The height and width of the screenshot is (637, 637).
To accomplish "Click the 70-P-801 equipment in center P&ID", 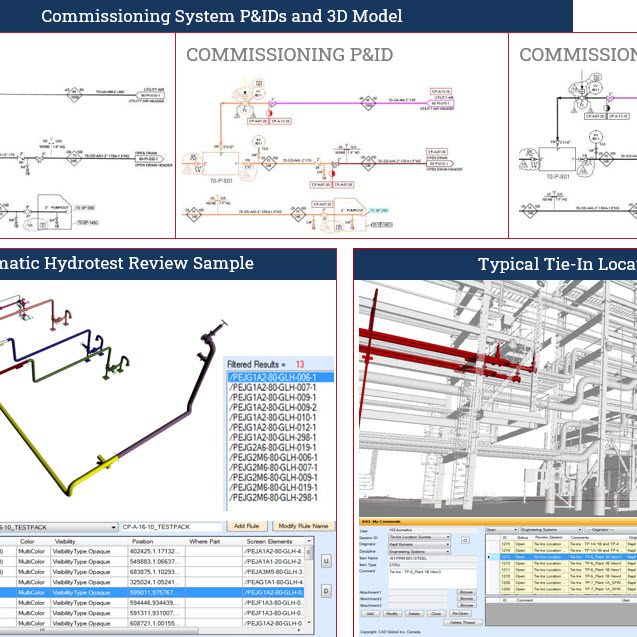I will point(221,164).
